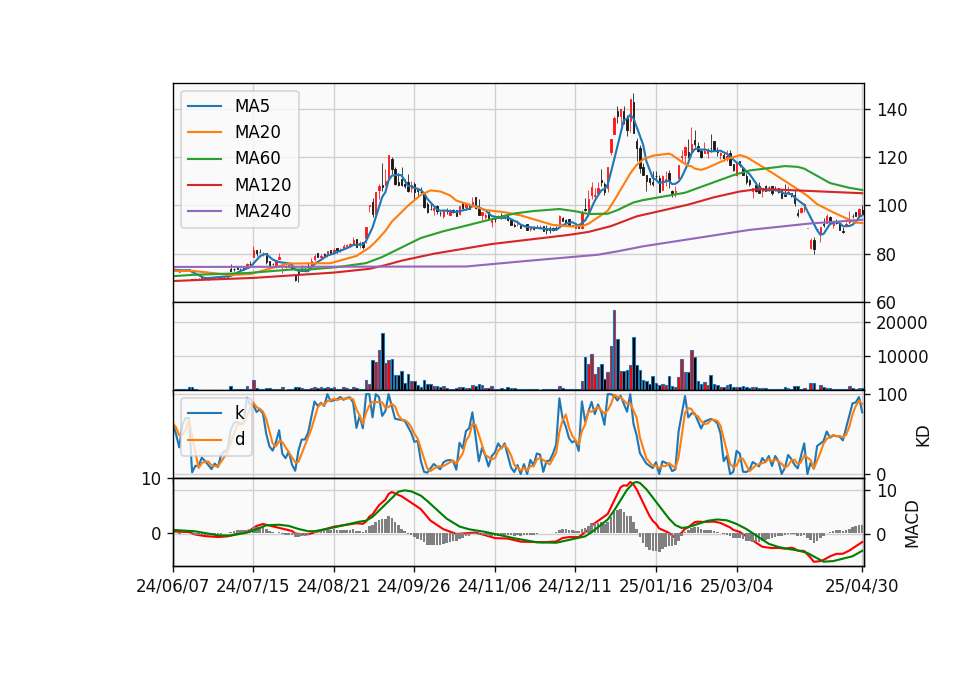The image size is (960, 690).
Task: Click the MACD axis title
Action: 912,525
